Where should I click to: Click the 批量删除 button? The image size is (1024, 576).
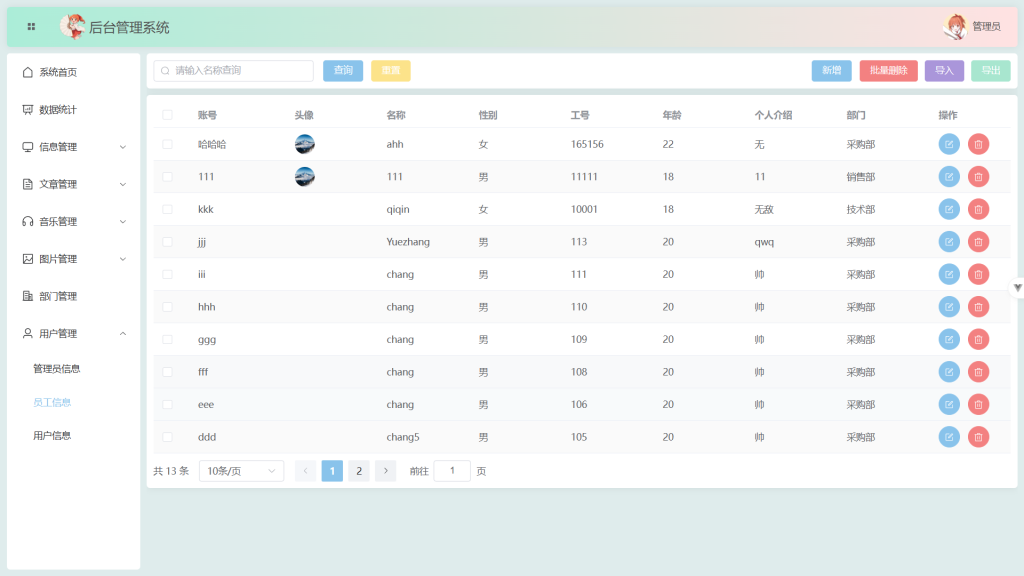point(888,71)
